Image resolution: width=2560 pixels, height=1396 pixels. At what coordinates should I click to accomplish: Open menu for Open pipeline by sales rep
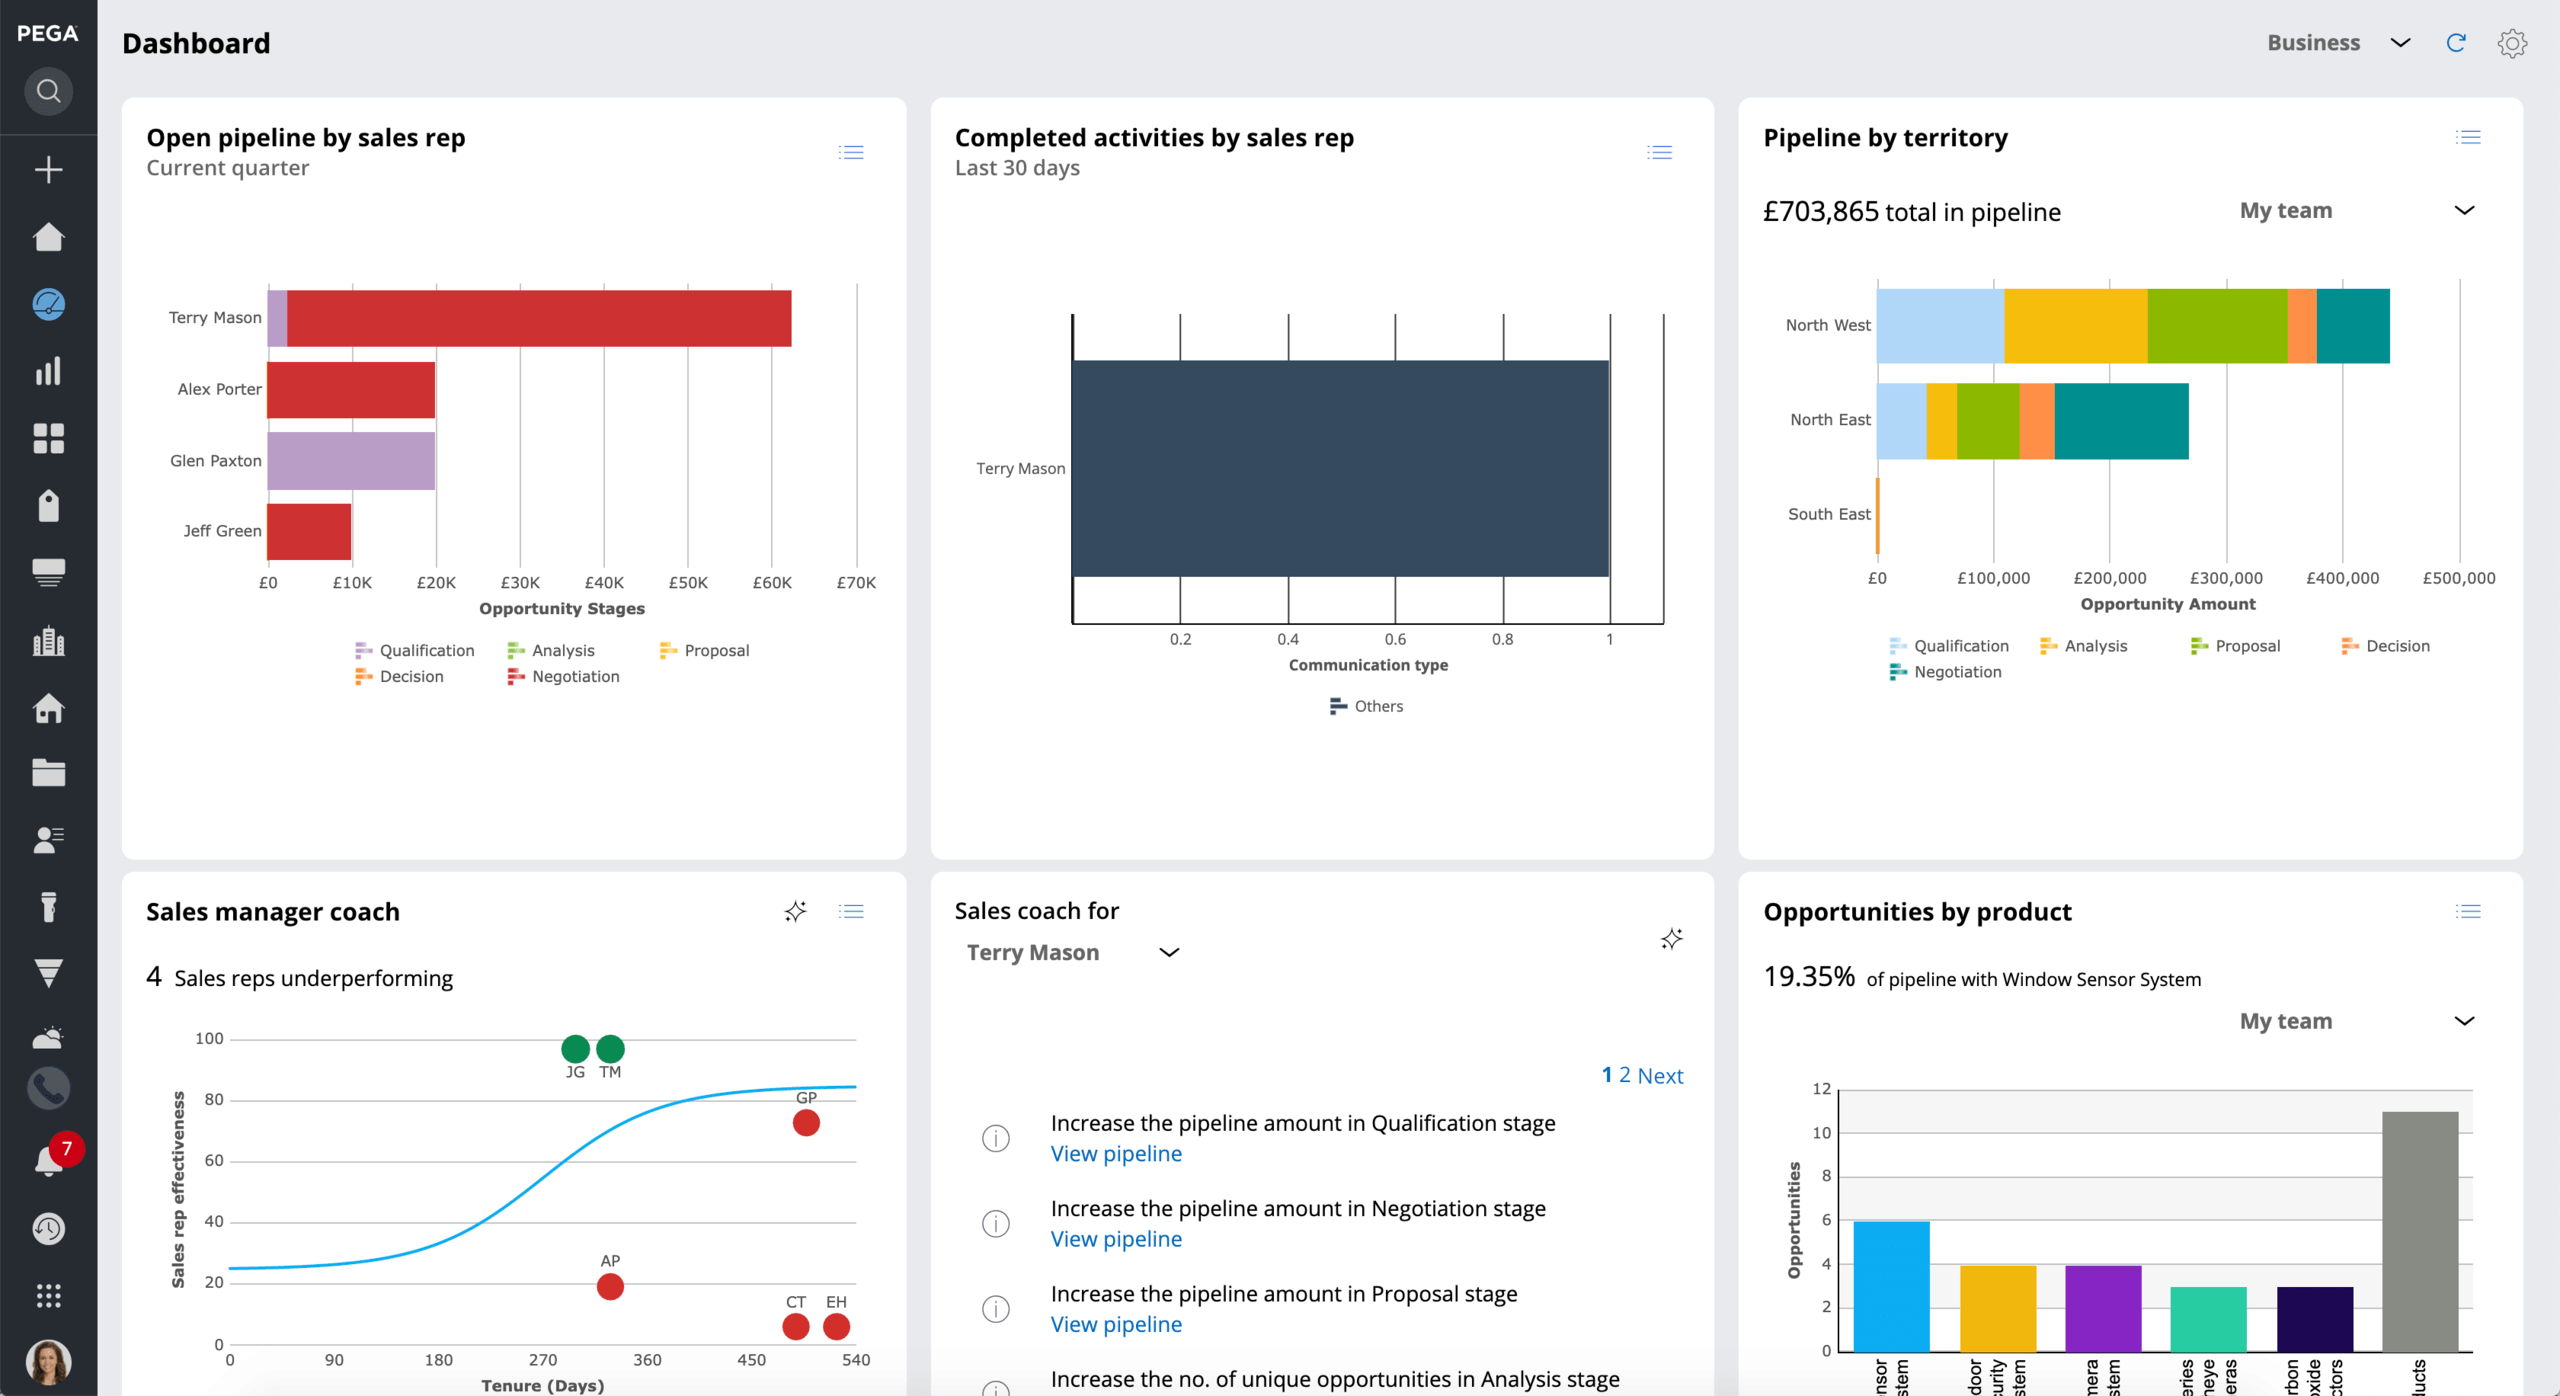[x=851, y=152]
